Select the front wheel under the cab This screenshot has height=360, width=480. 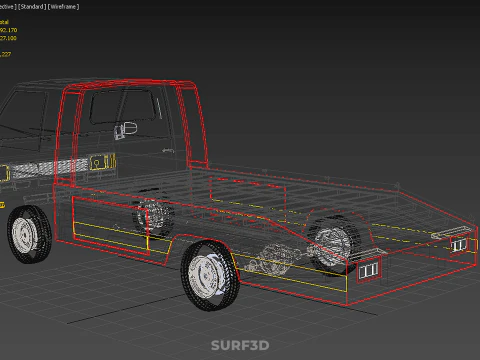[29, 234]
